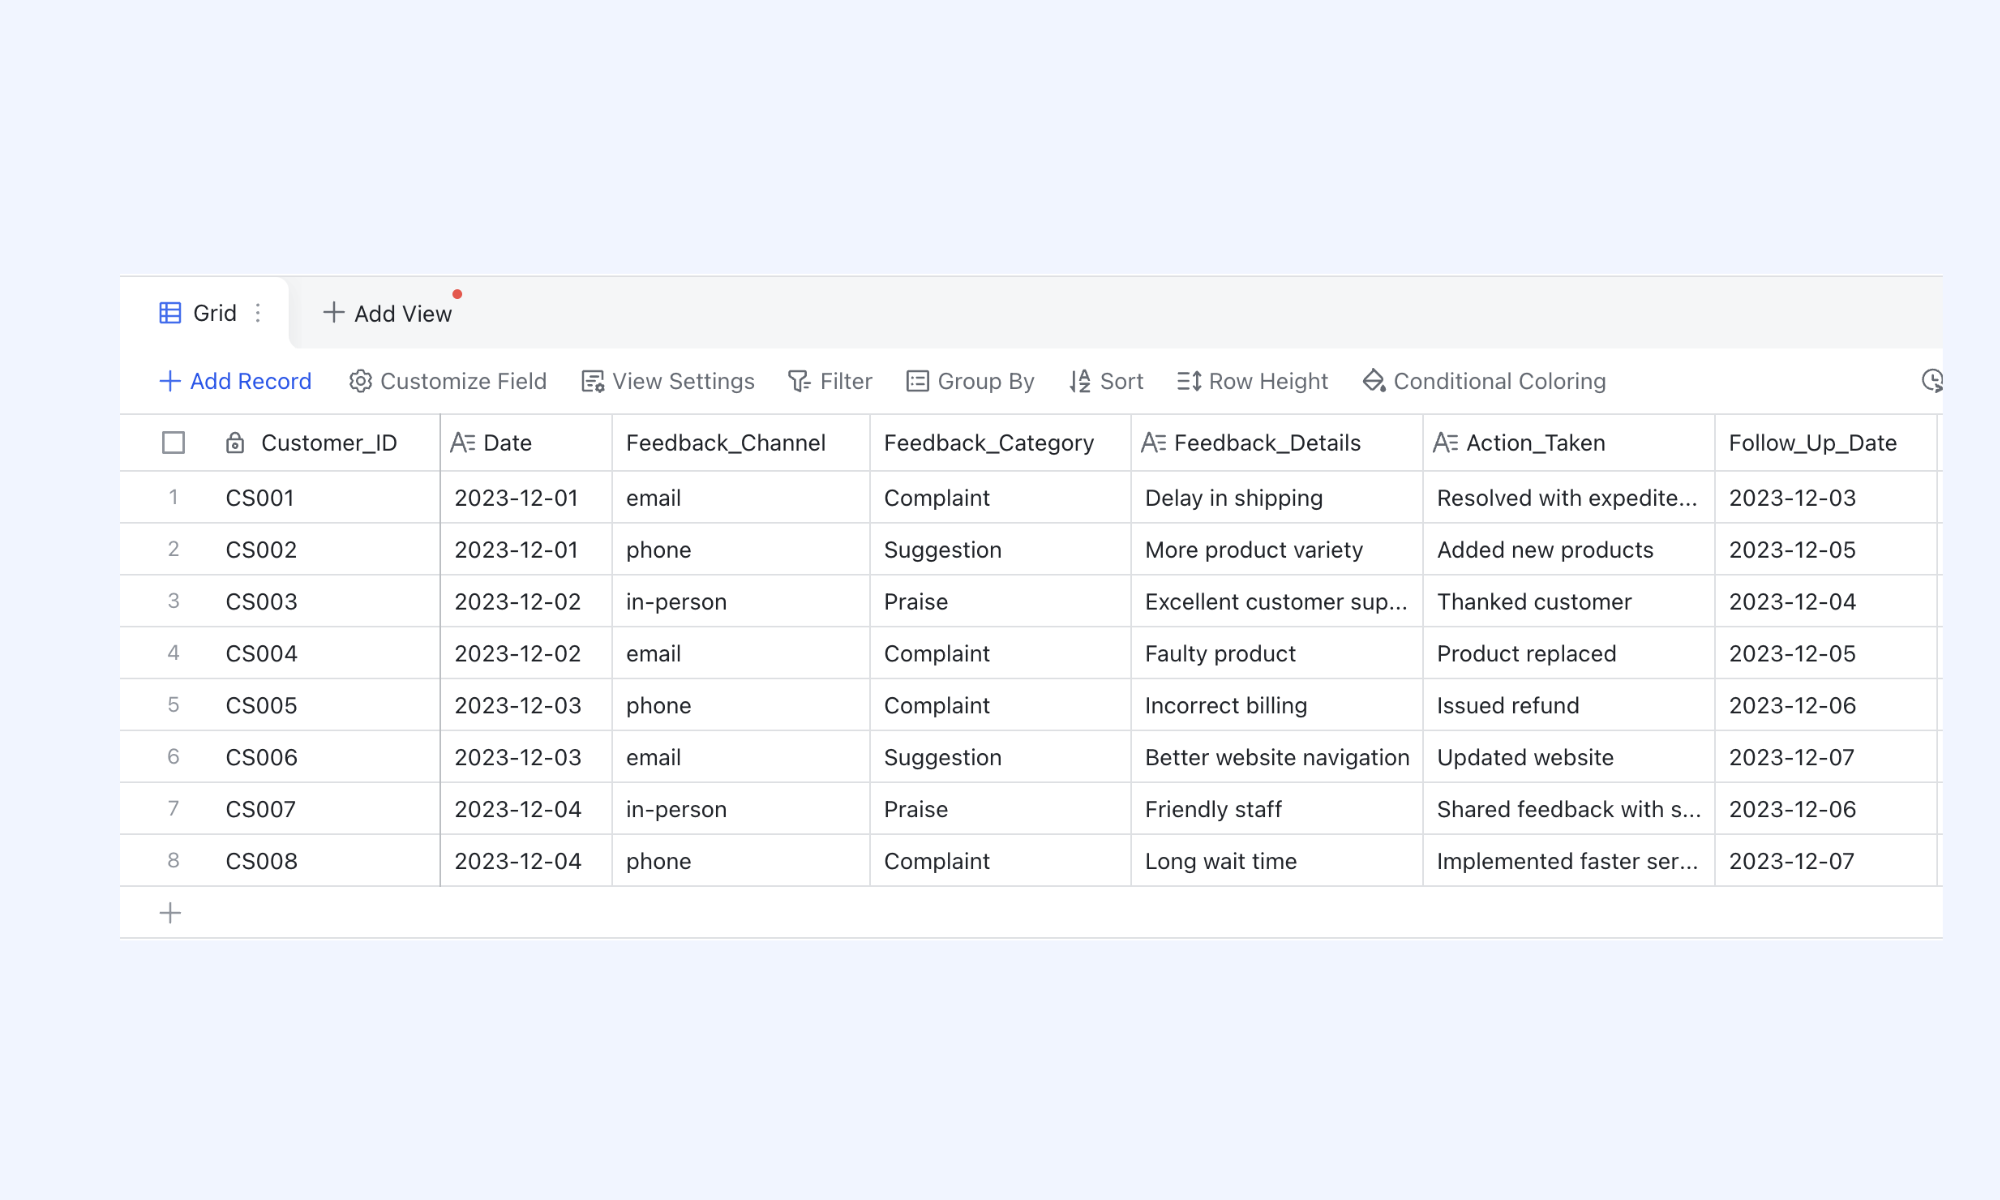The height and width of the screenshot is (1200, 2000).
Task: Select the Feedback_Channel column header
Action: click(x=741, y=442)
